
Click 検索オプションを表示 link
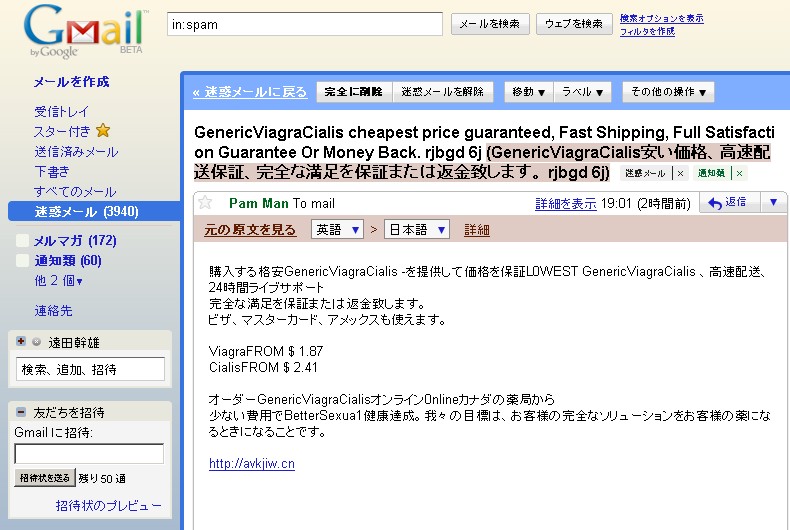pos(662,18)
